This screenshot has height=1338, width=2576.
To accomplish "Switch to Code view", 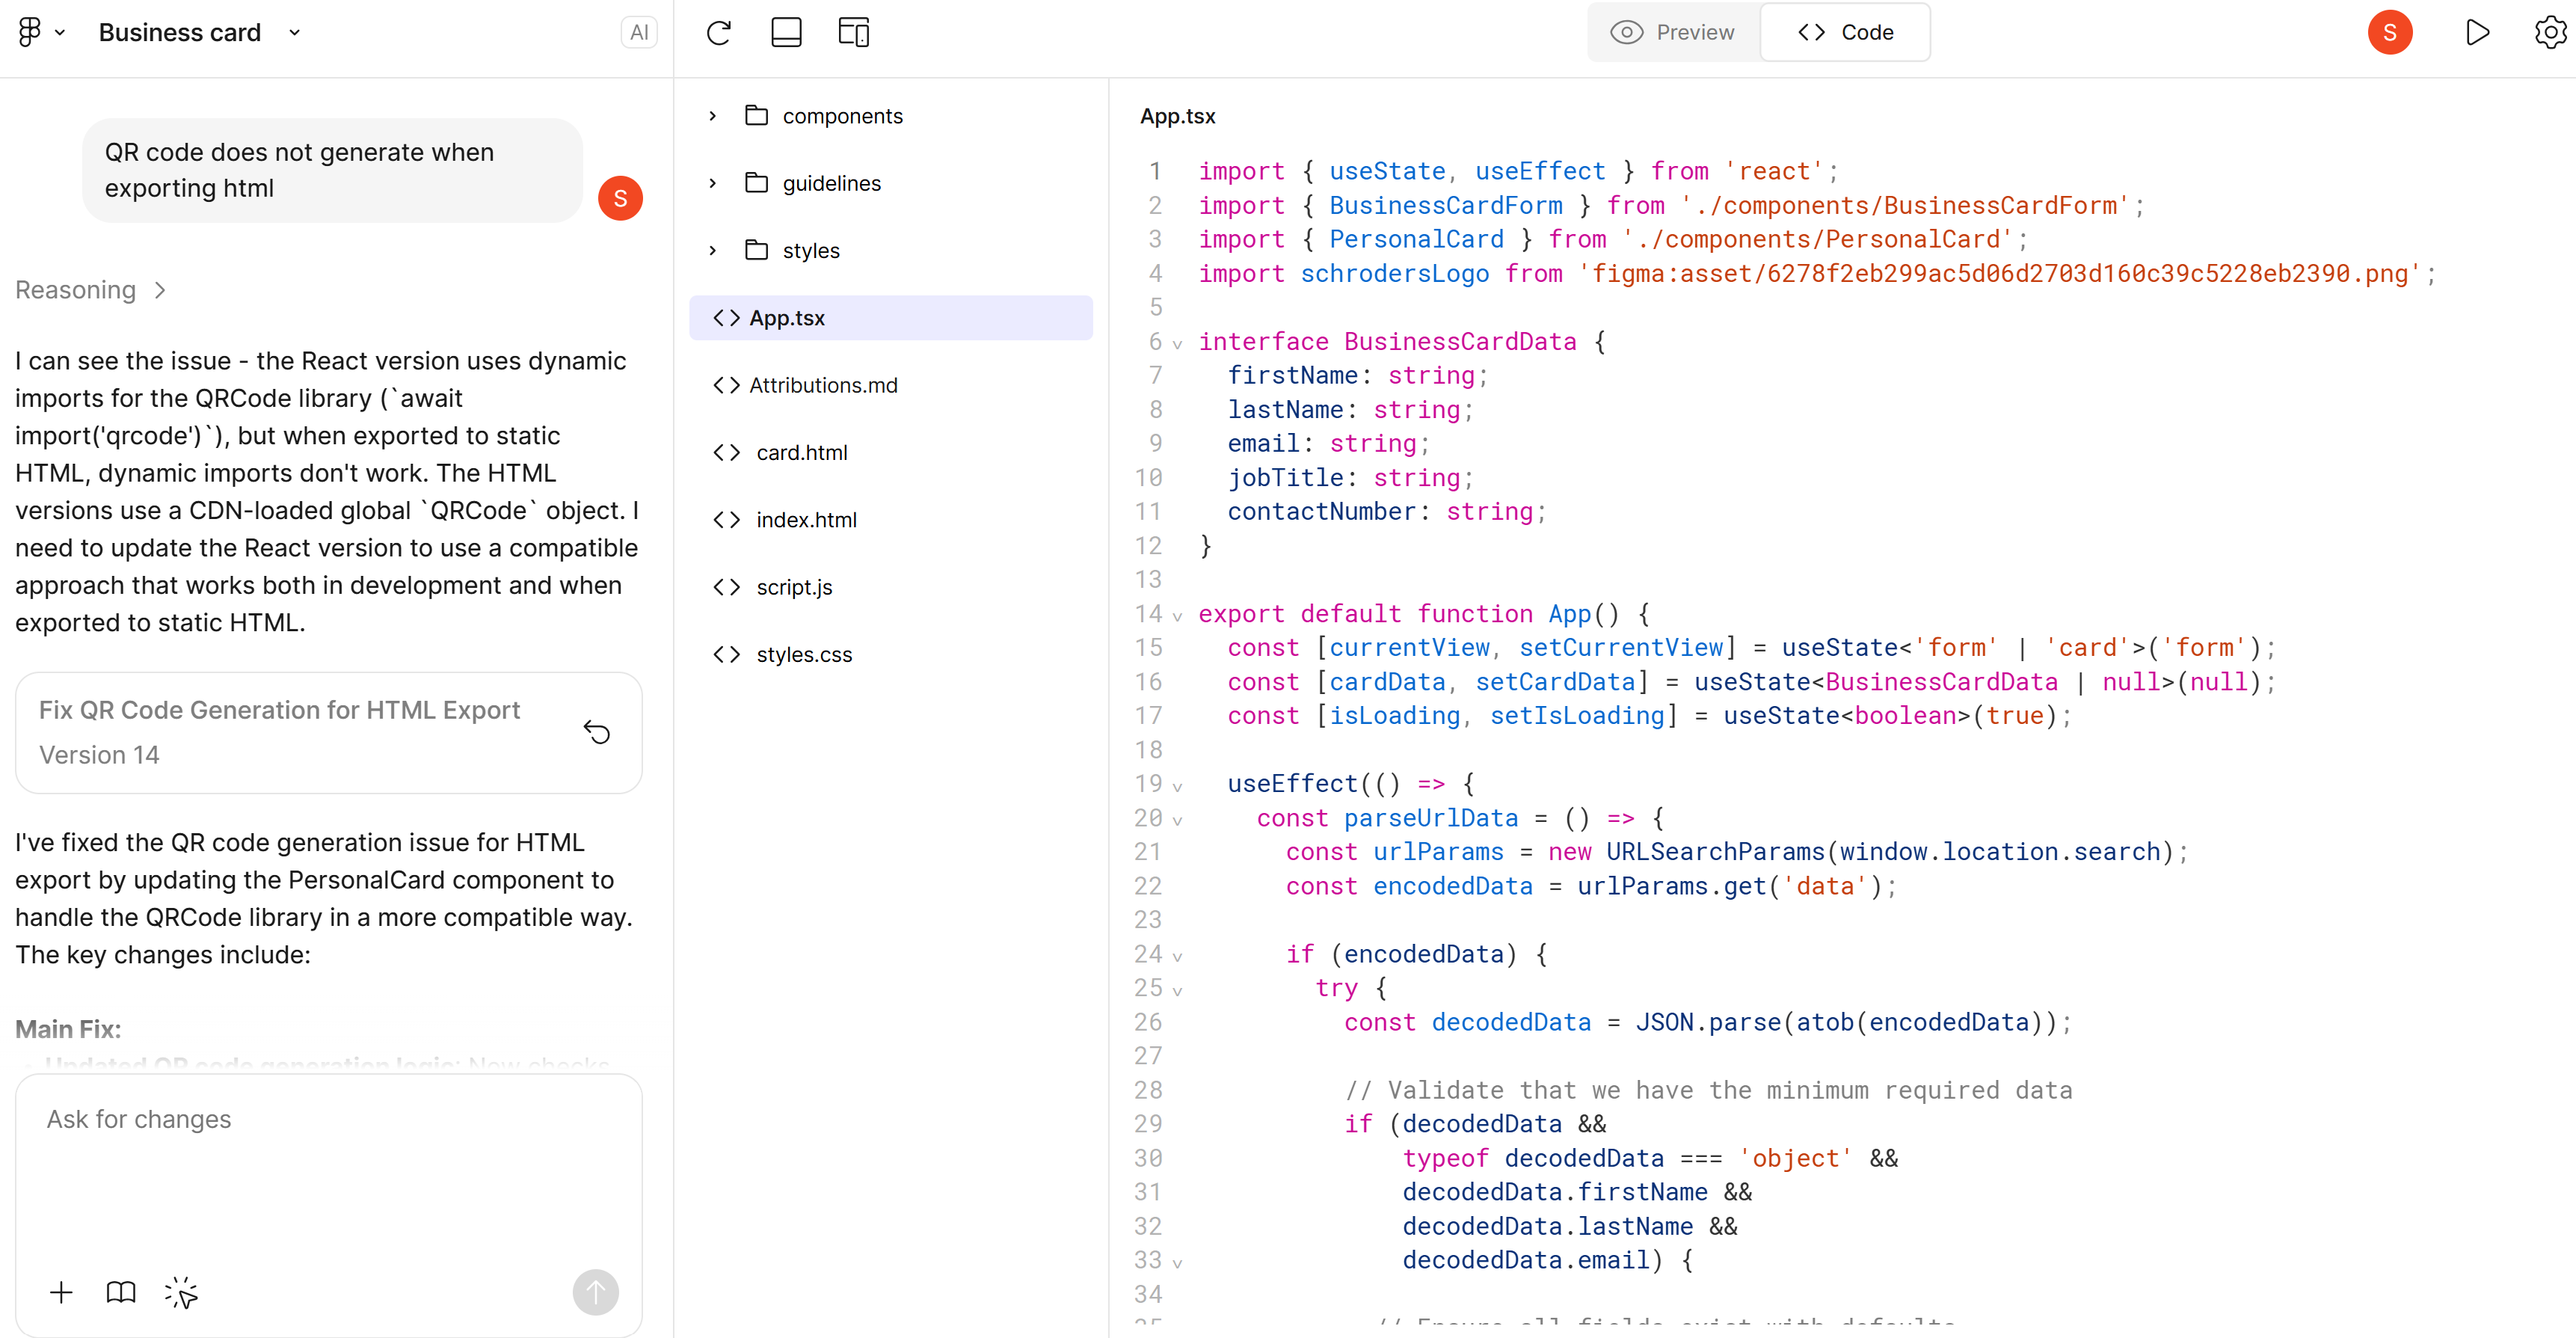I will [1845, 32].
